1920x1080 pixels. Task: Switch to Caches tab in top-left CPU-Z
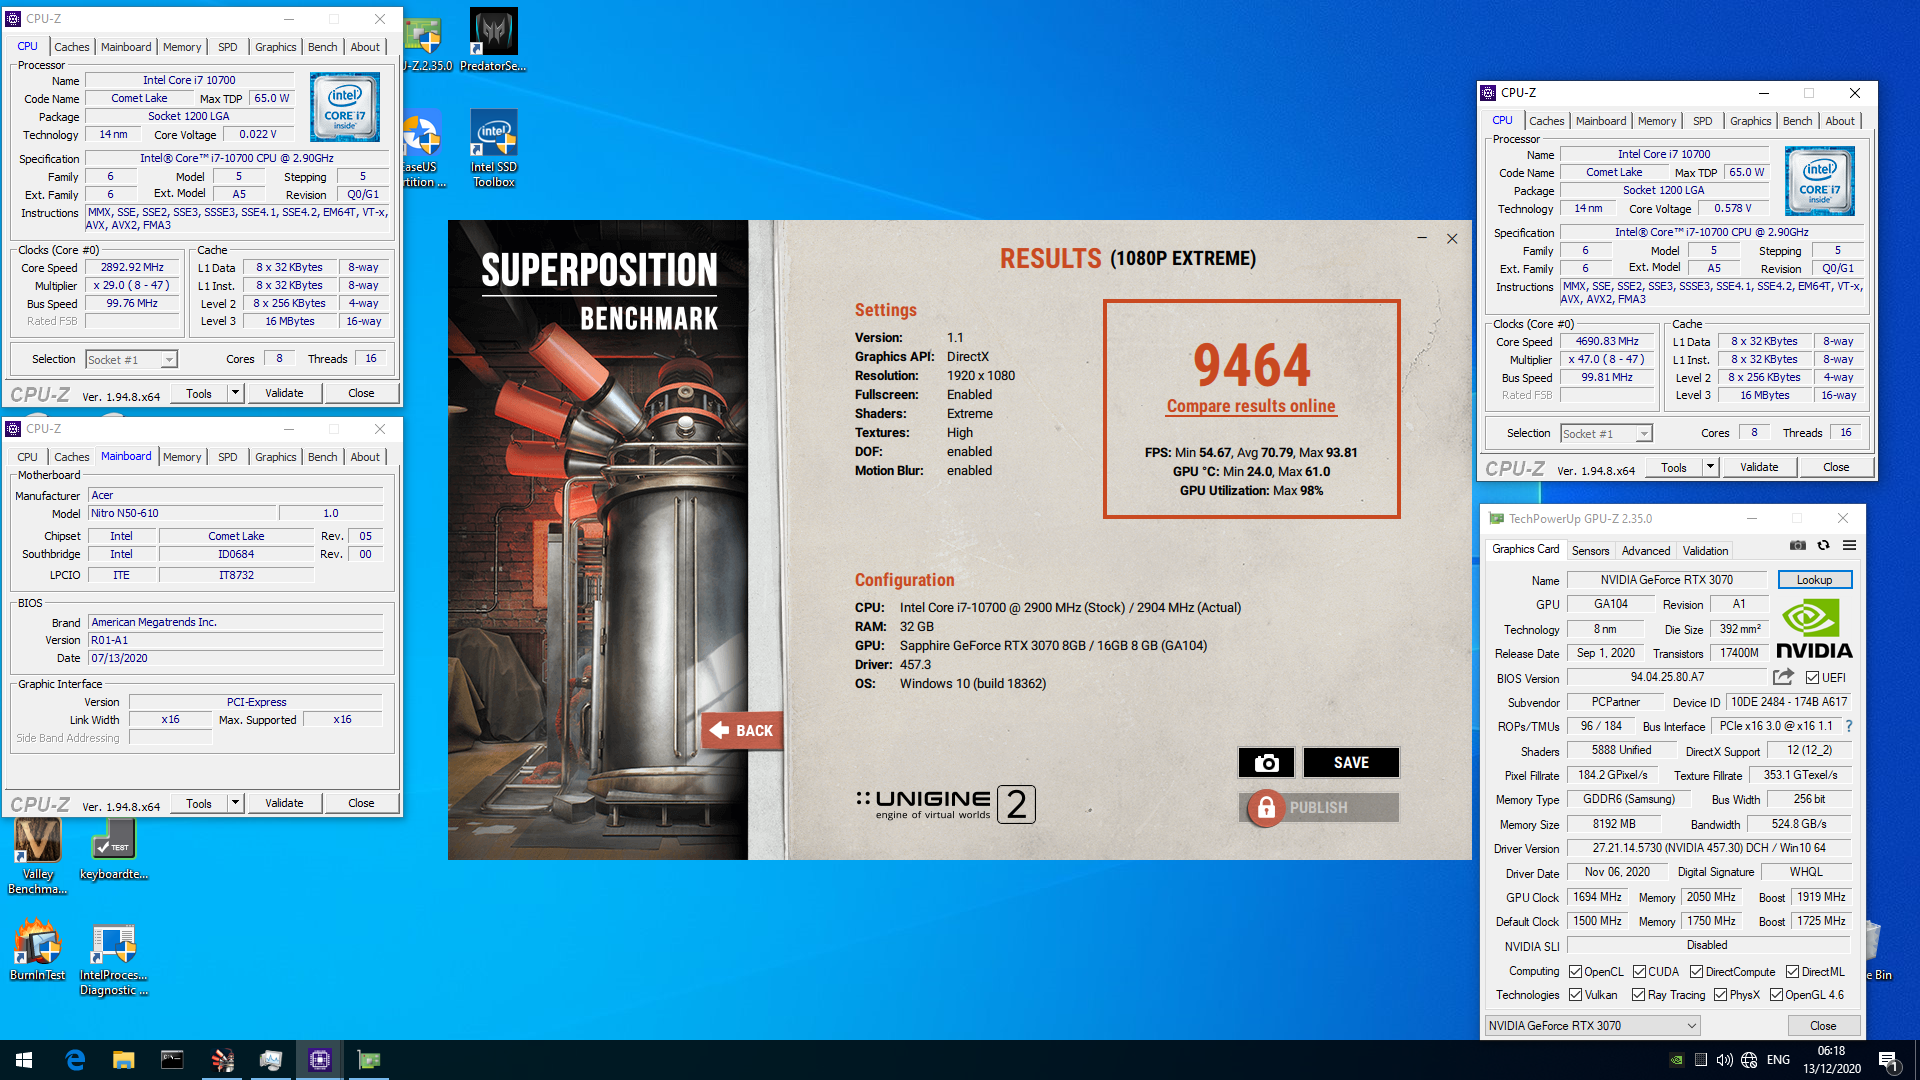click(x=71, y=47)
